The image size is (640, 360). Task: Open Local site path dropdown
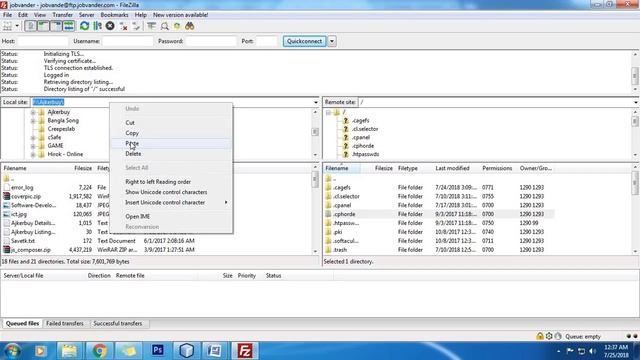pos(316,102)
